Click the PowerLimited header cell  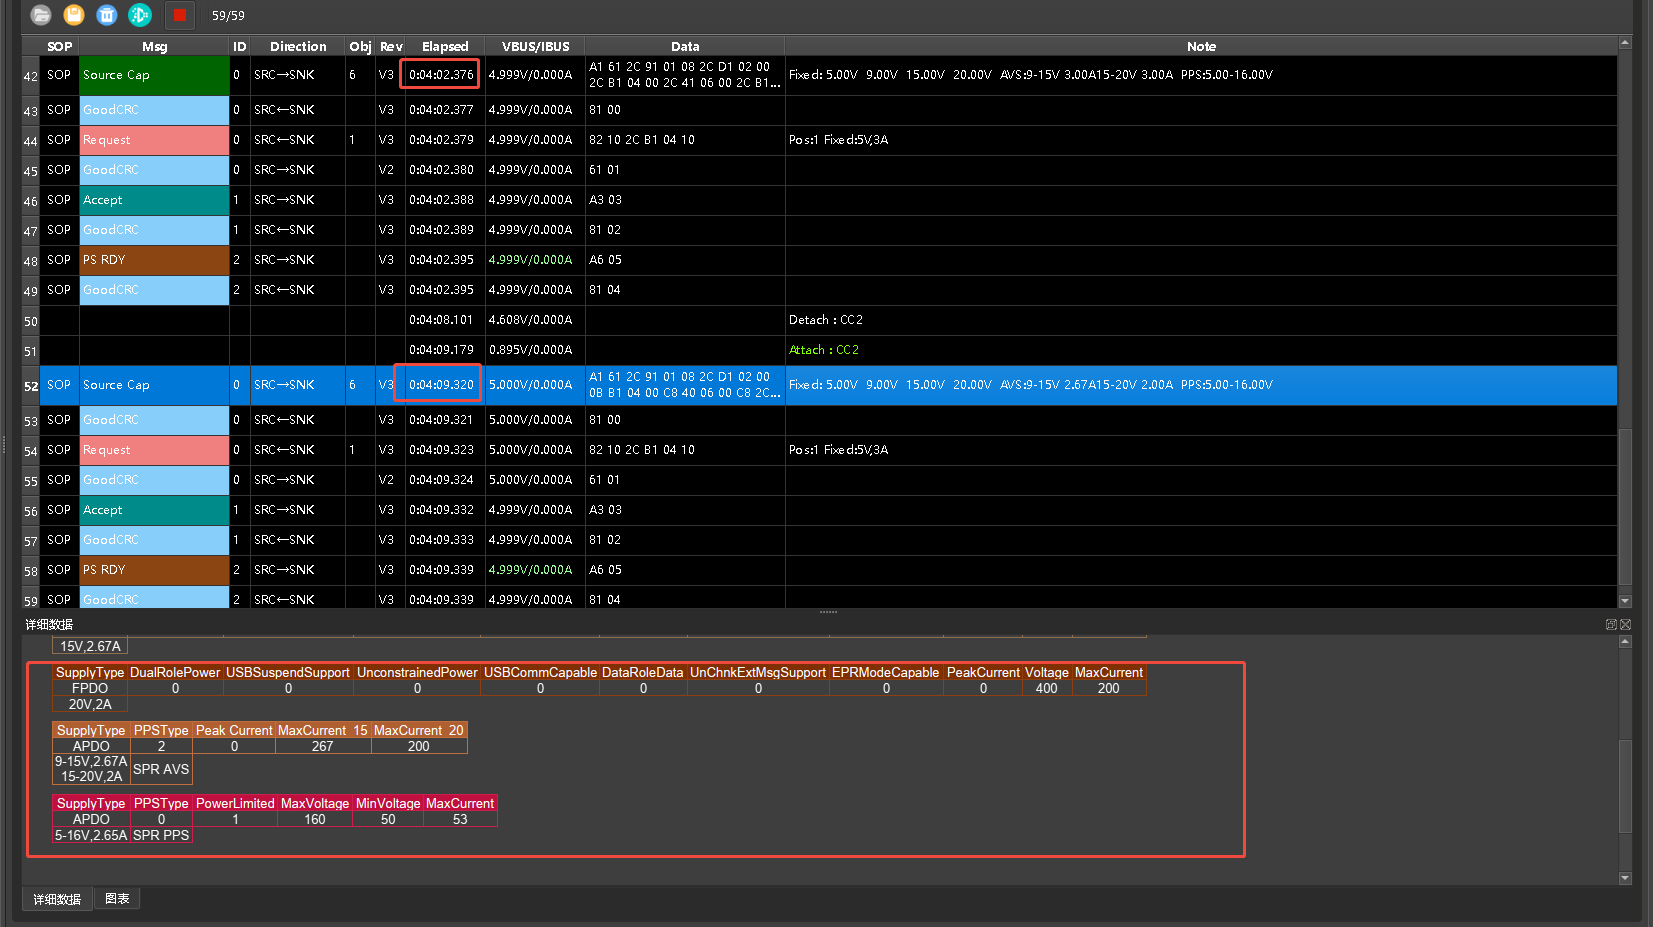click(x=235, y=803)
